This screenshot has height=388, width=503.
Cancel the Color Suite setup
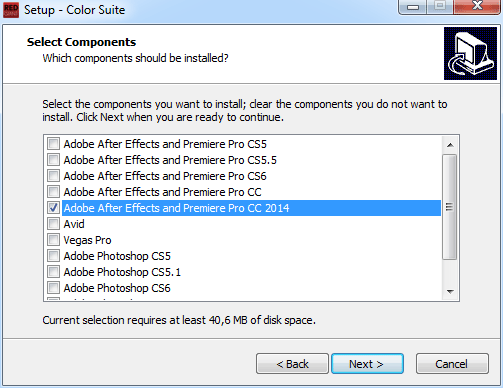tap(452, 364)
